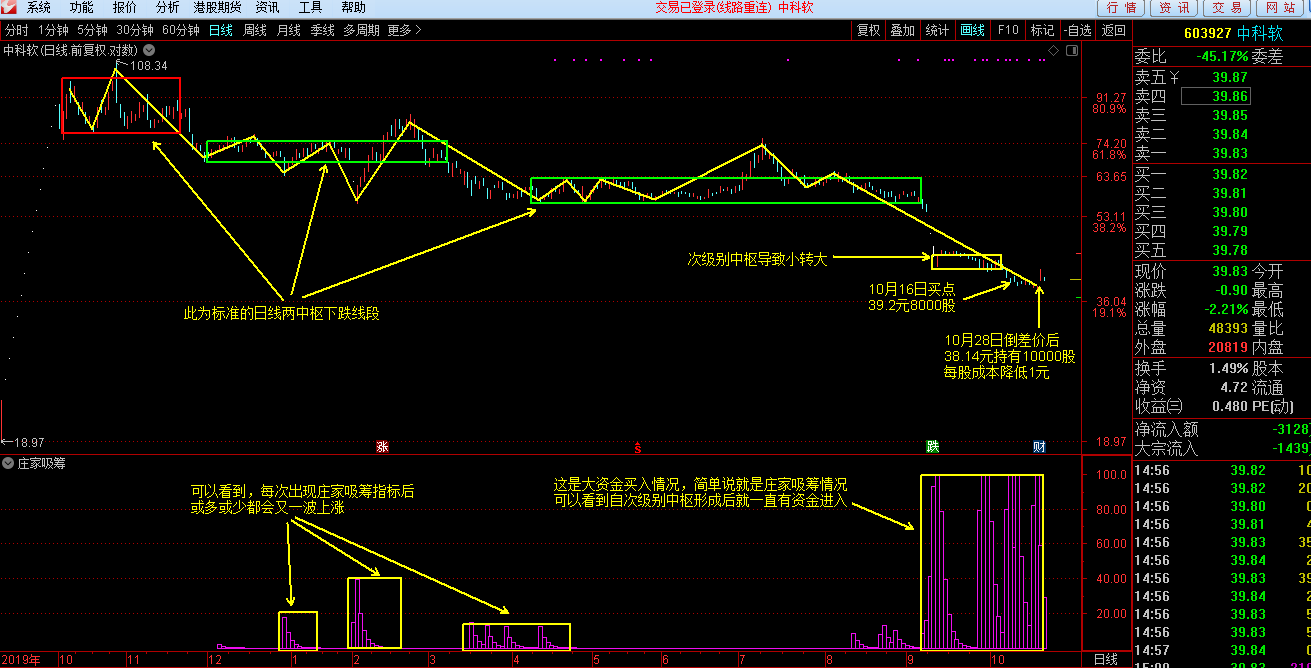Click the blue 财 event marker
This screenshot has height=668, width=1311.
[1039, 447]
